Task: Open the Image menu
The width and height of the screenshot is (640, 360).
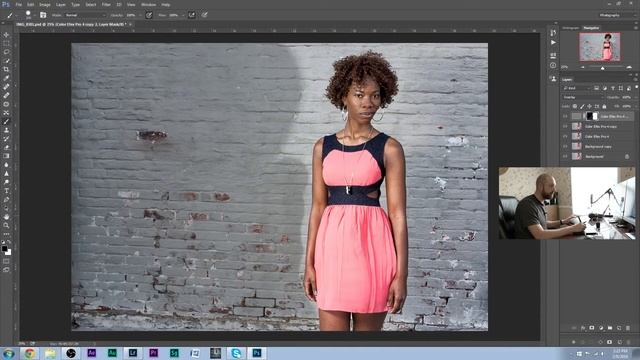Action: [x=44, y=4]
